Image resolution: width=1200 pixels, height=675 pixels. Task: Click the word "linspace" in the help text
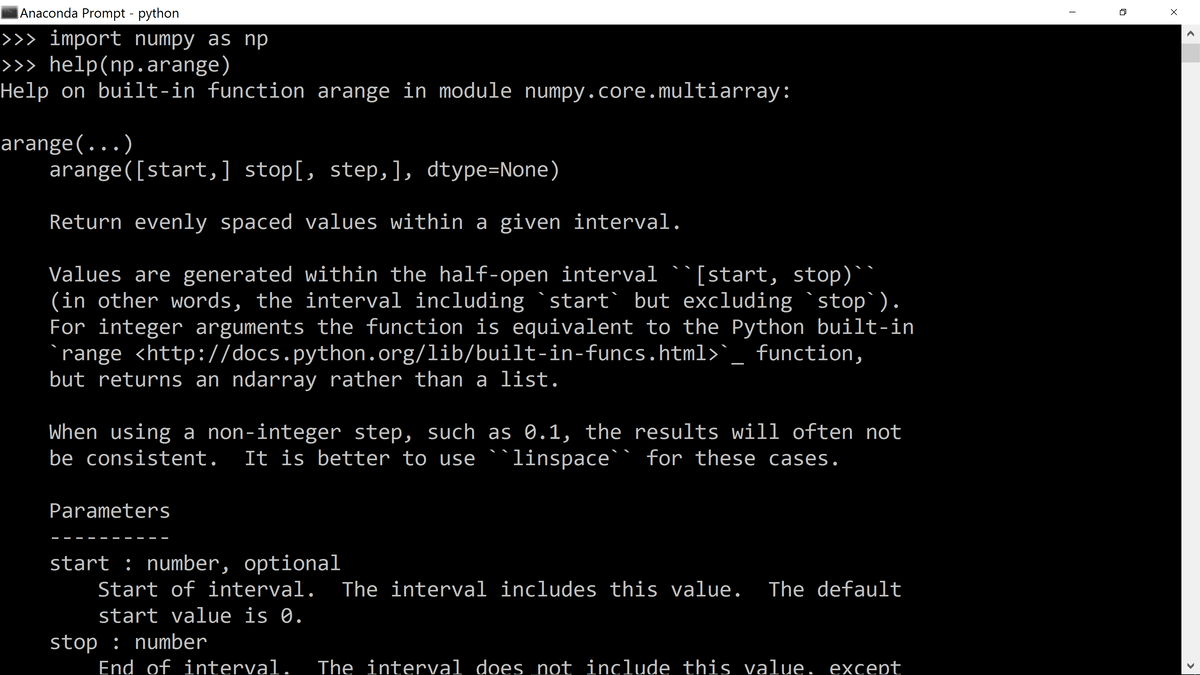[x=561, y=459]
